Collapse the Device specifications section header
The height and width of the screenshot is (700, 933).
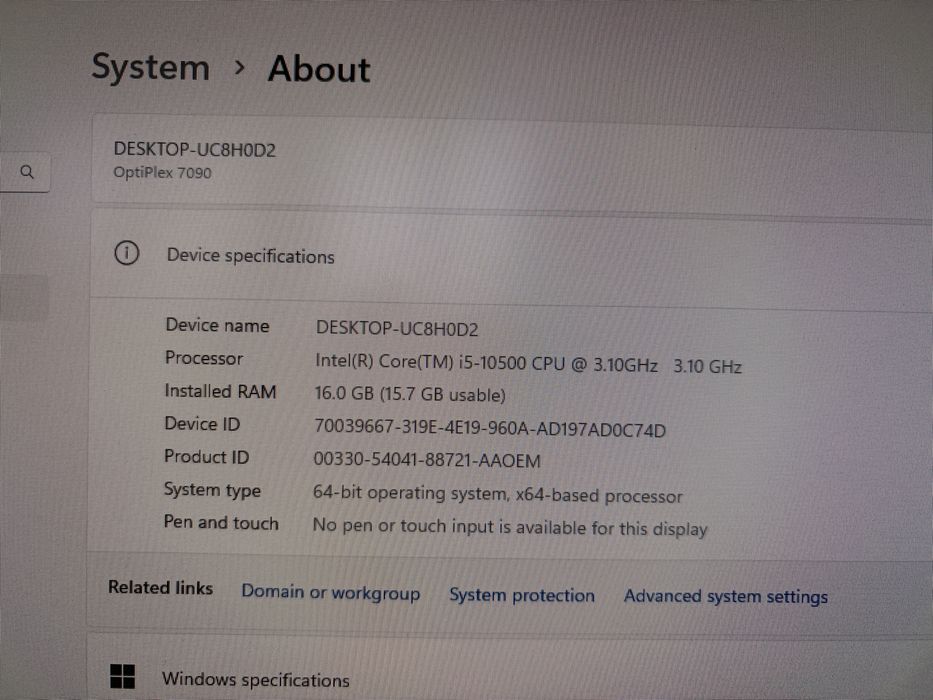tap(512, 255)
